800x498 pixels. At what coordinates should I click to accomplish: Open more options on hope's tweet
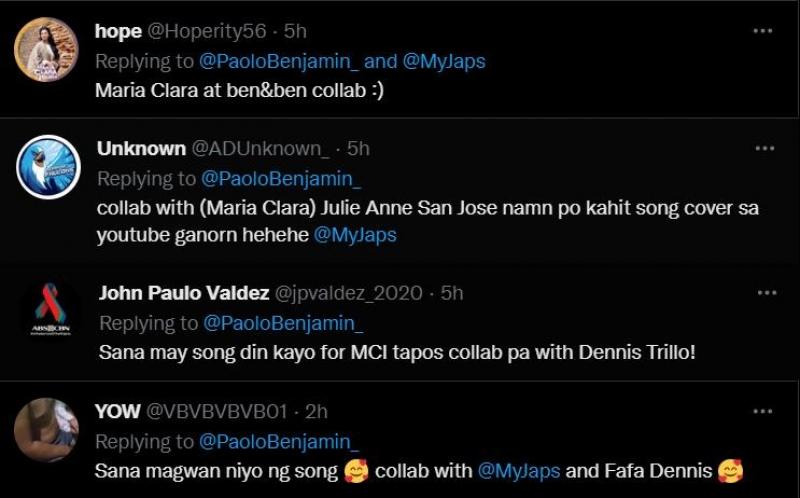(x=765, y=31)
